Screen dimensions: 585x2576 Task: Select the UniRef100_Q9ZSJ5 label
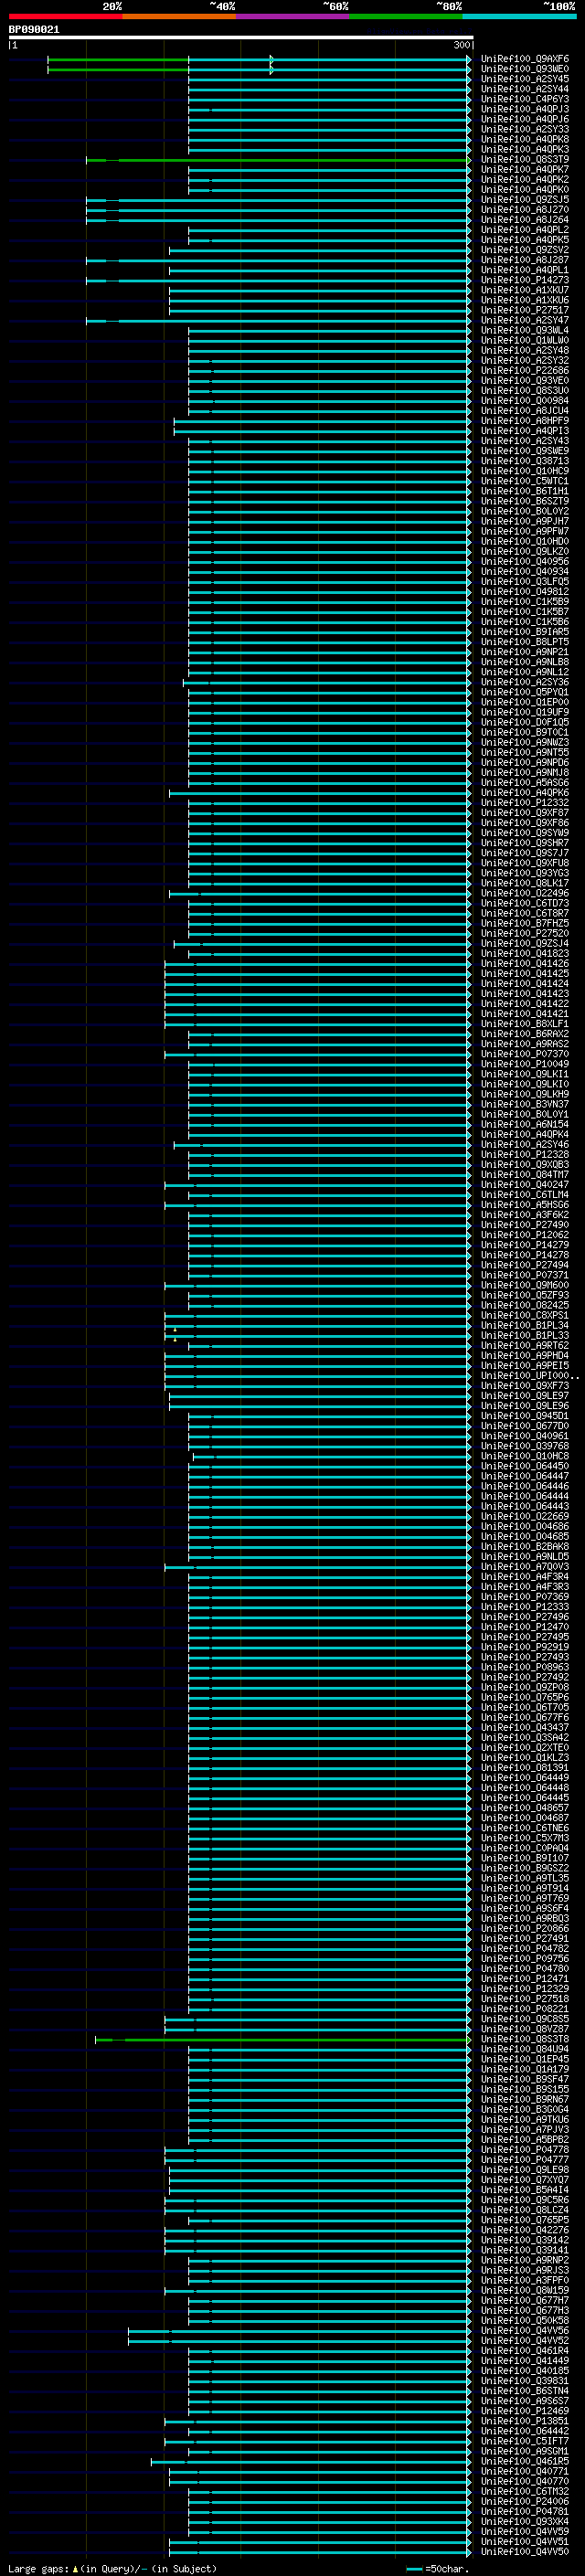[524, 200]
